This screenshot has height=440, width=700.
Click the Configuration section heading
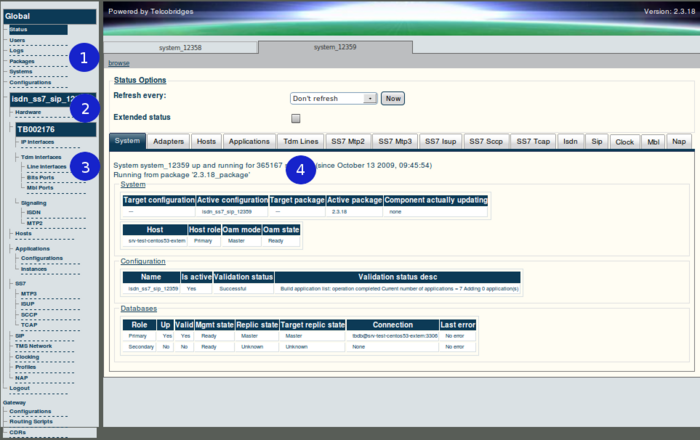[x=143, y=262]
